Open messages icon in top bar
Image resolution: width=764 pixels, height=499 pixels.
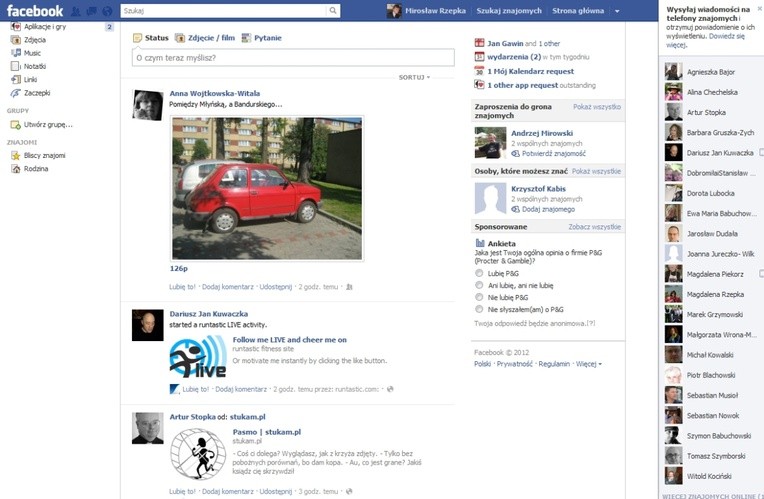click(92, 11)
